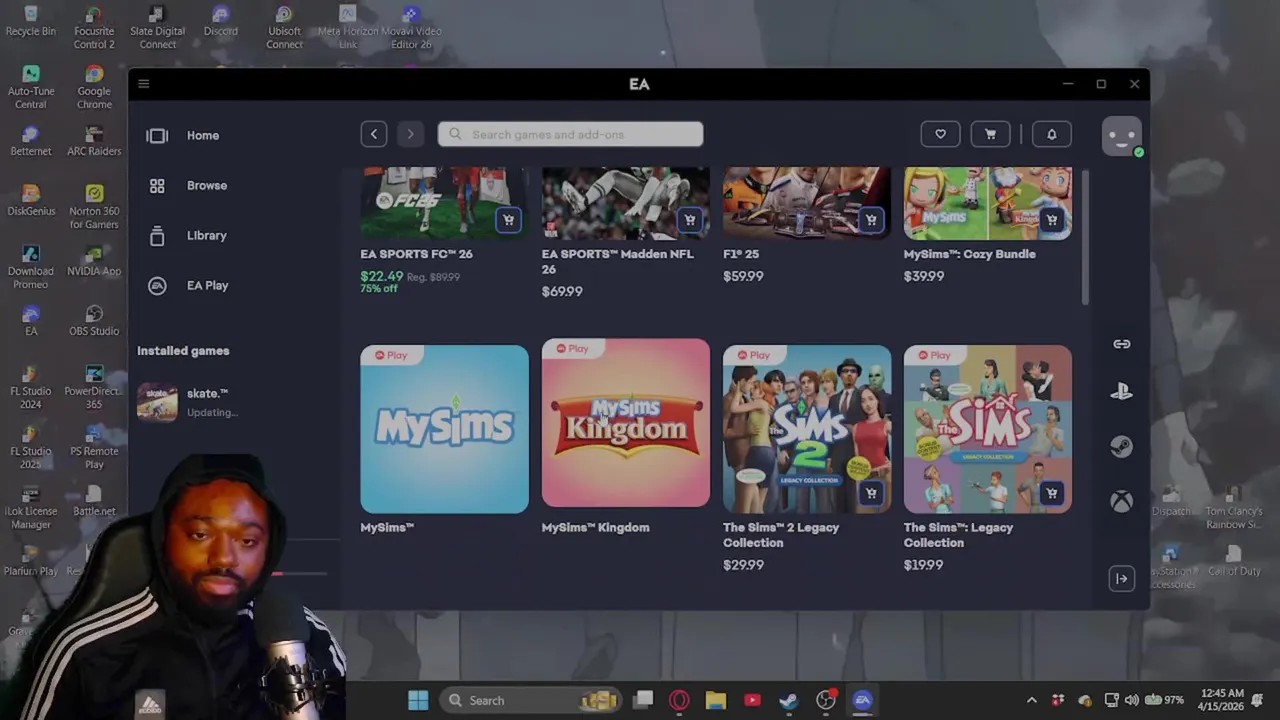Screen dimensions: 1280x720
Task: Open Recycle Bin on desktop
Action: 30,22
